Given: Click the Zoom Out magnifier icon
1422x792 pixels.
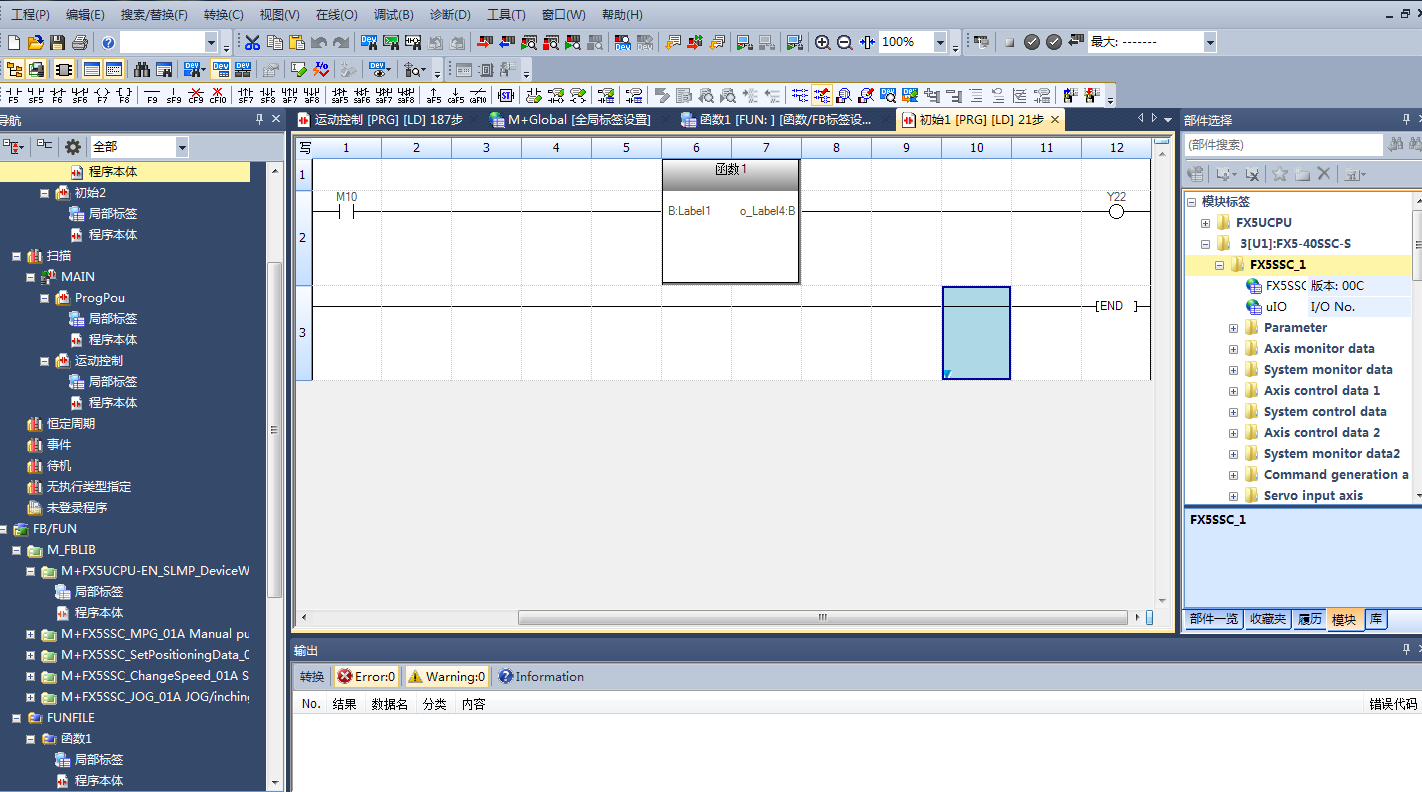Looking at the screenshot, I should click(x=844, y=42).
